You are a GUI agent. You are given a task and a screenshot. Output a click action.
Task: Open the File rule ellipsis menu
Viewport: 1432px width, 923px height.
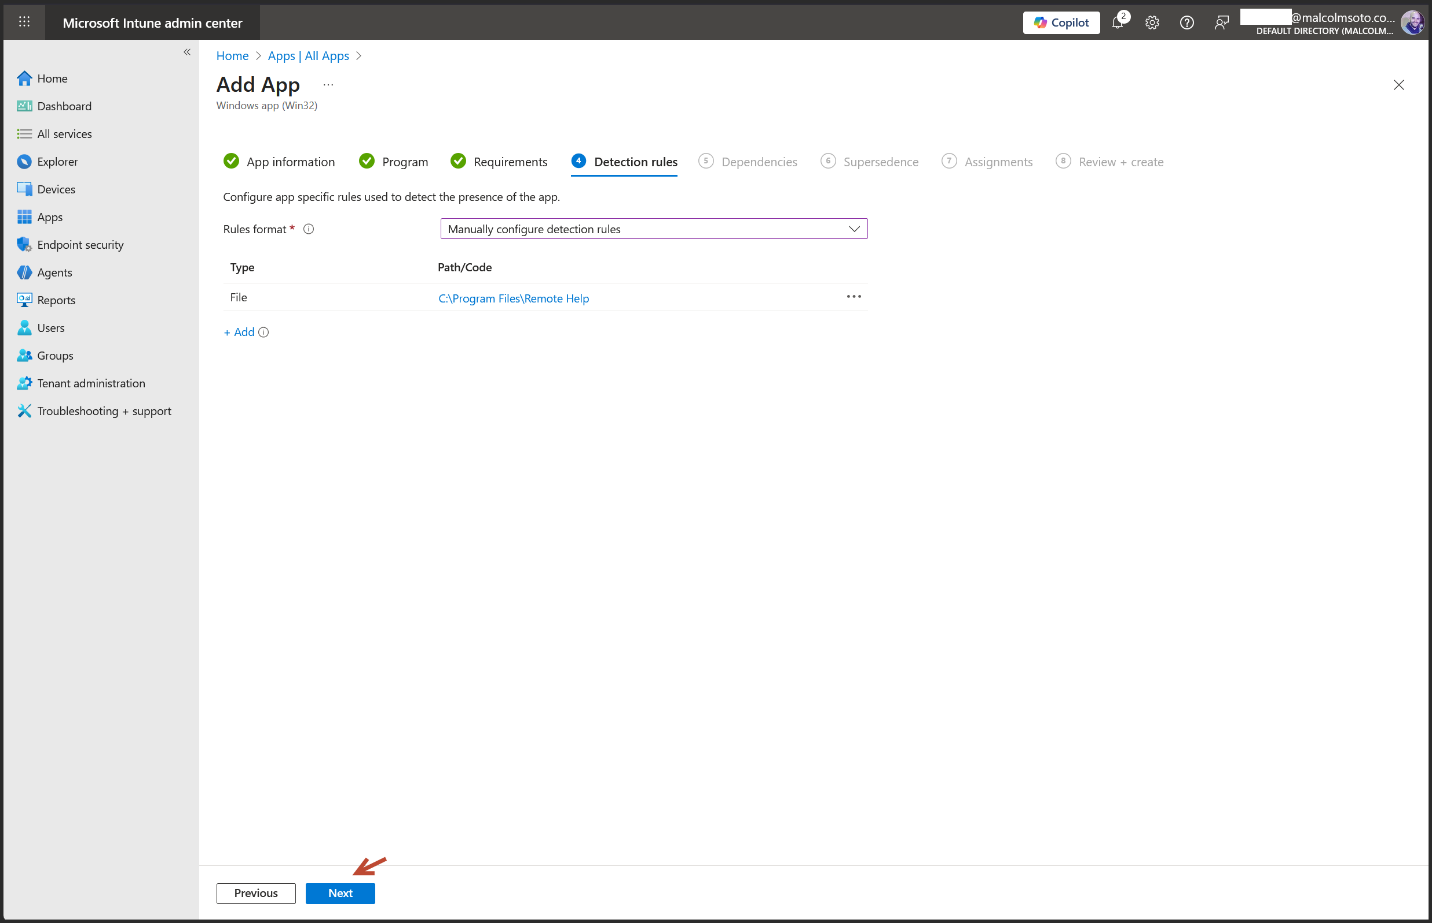tap(853, 297)
